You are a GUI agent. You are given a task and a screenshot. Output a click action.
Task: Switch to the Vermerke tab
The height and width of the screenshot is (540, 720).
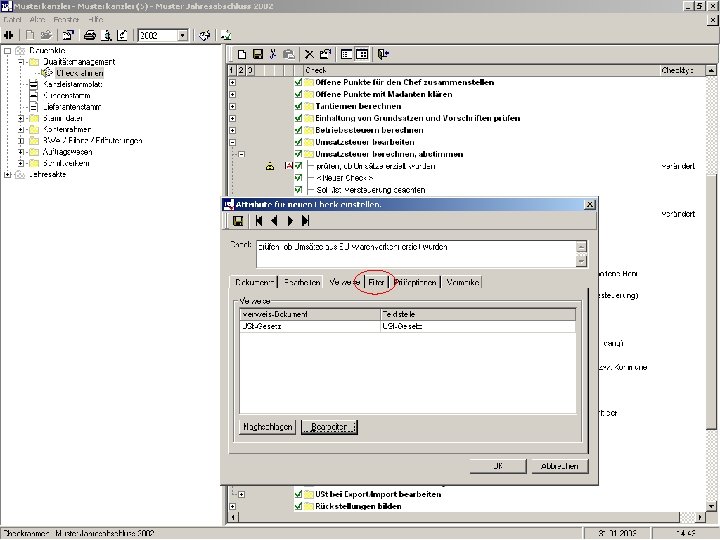463,282
